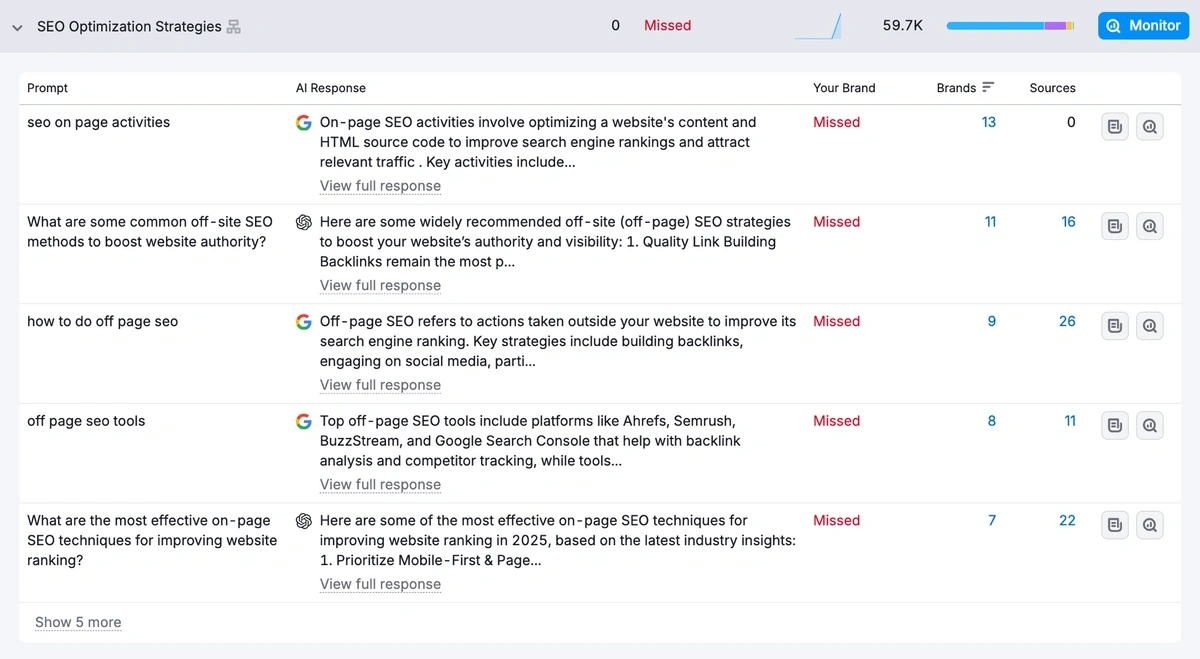Viewport: 1200px width, 659px height.
Task: Click the Sources column header
Action: [x=1052, y=88]
